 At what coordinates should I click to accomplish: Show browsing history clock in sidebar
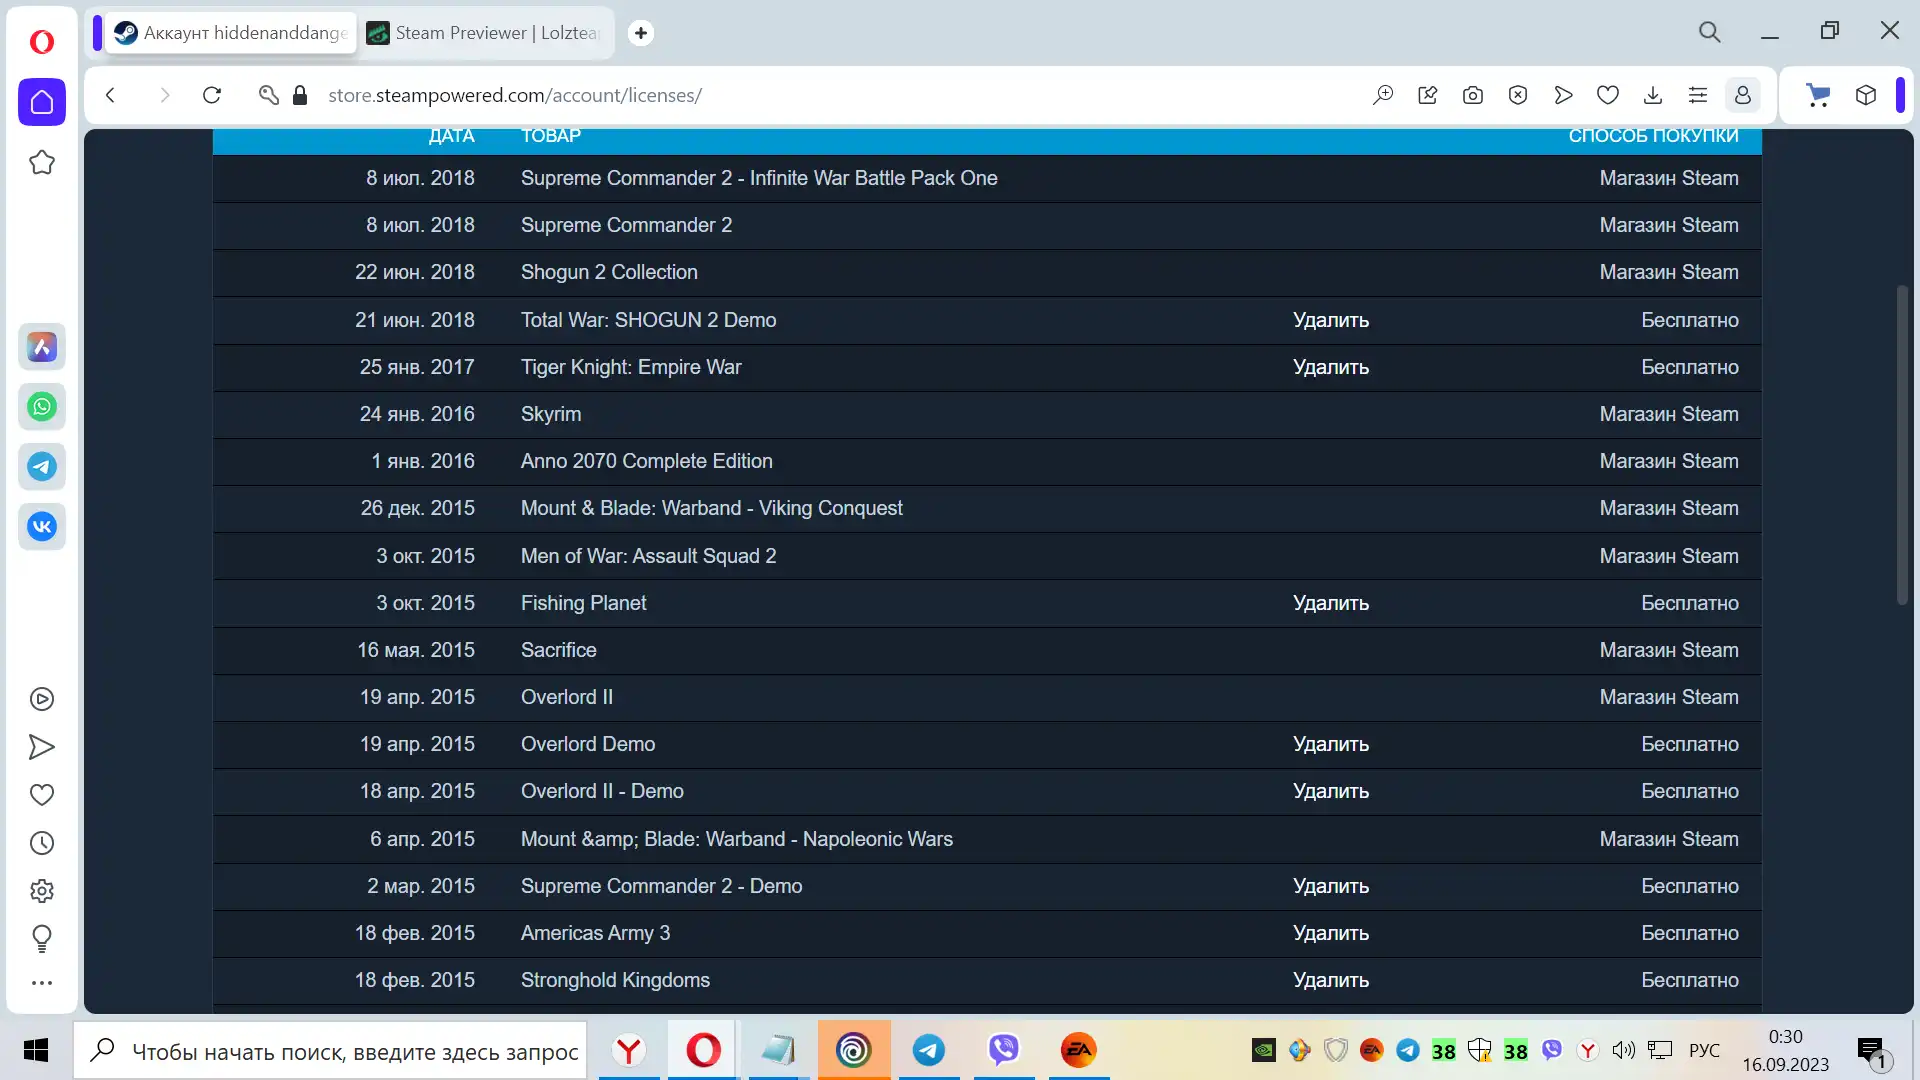click(42, 843)
